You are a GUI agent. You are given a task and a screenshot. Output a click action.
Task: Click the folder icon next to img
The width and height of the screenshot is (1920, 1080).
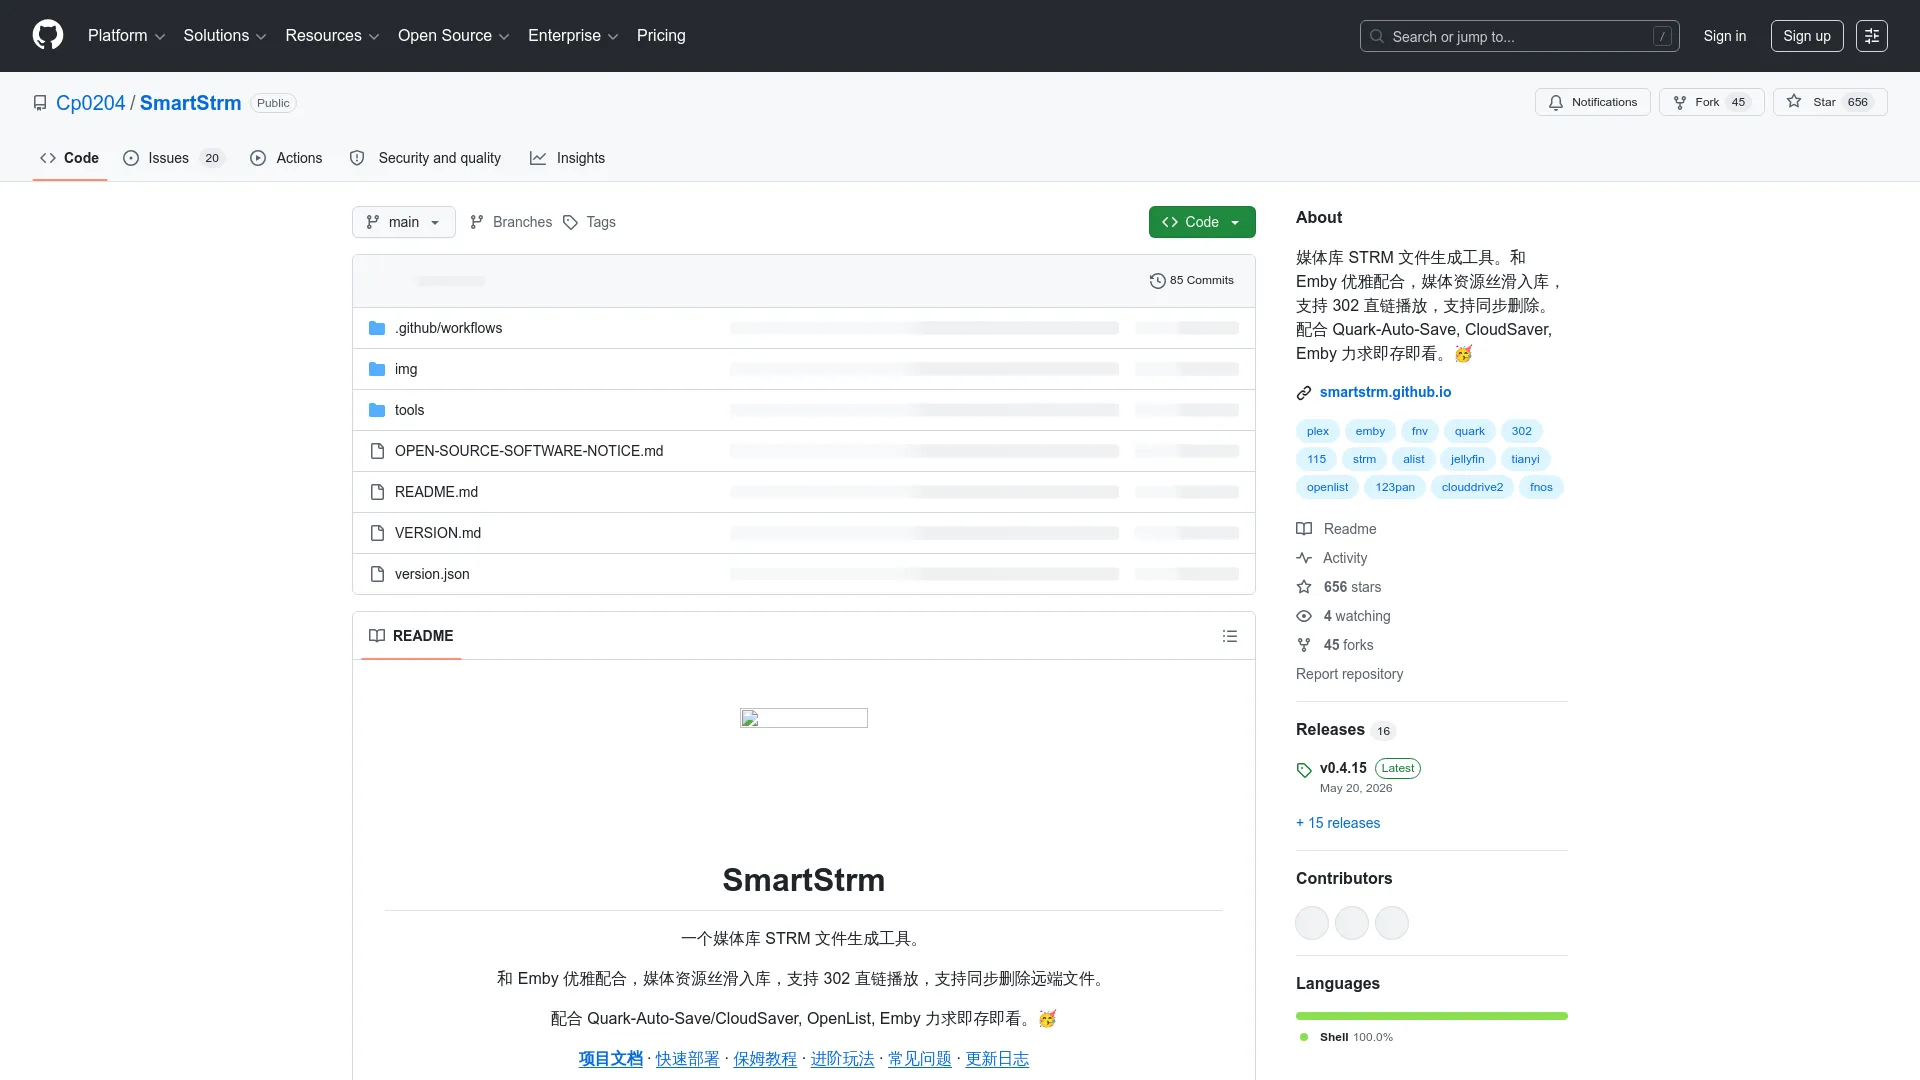point(377,369)
